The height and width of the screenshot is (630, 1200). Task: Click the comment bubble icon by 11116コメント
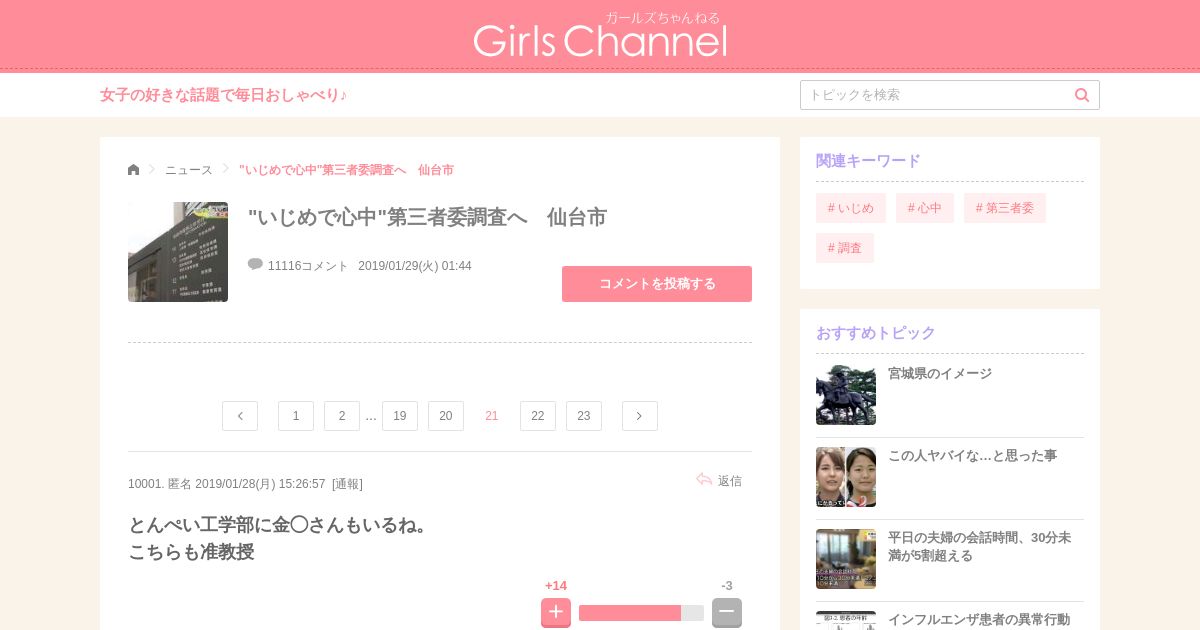(x=255, y=264)
